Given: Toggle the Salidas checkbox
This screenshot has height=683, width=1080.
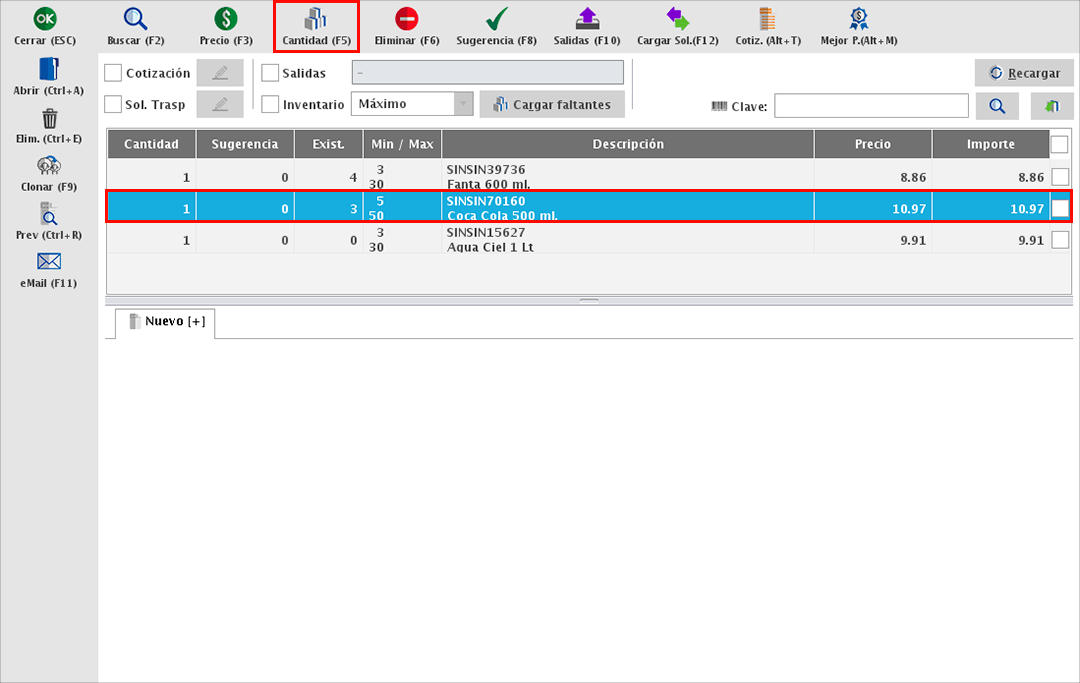Looking at the screenshot, I should point(270,73).
